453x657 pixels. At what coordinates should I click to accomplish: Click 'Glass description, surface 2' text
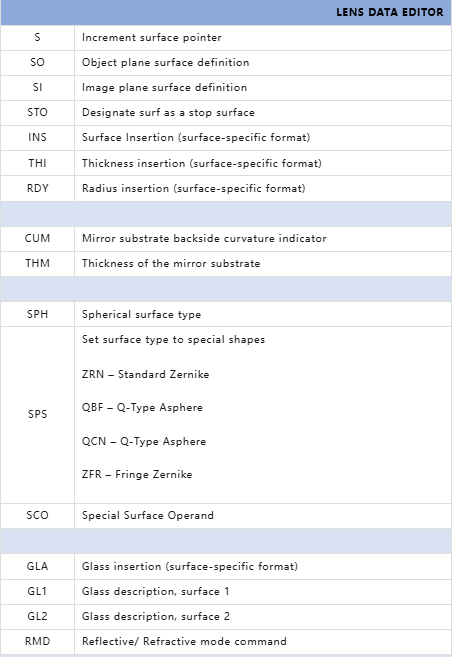[155, 616]
